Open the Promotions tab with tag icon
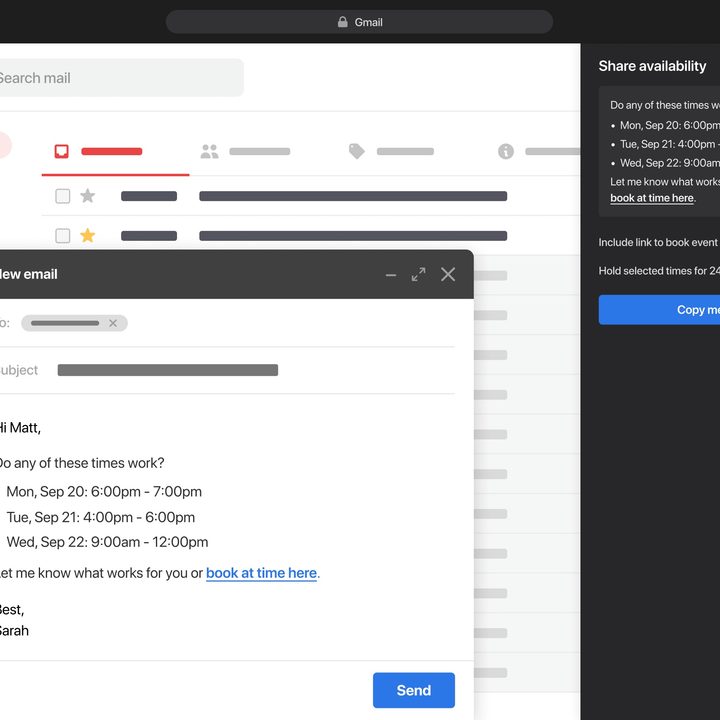 pyautogui.click(x=357, y=151)
